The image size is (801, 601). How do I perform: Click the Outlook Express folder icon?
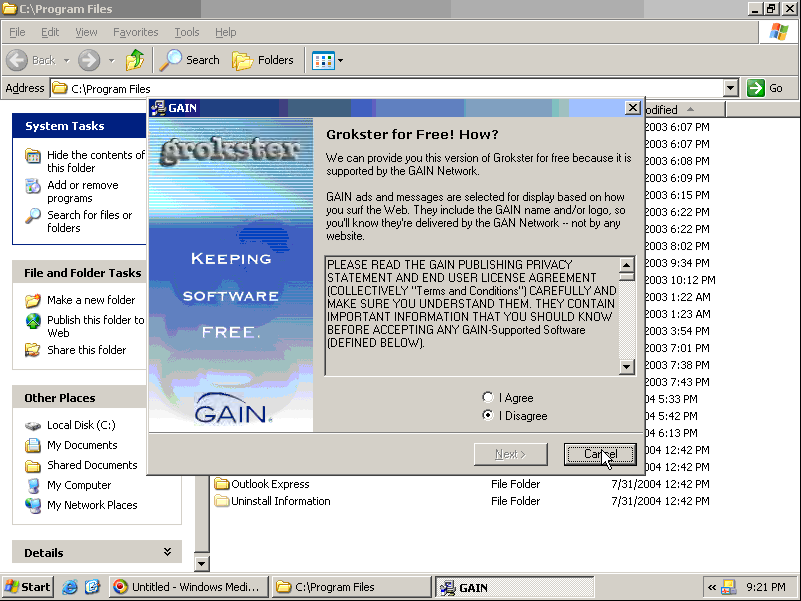point(222,483)
